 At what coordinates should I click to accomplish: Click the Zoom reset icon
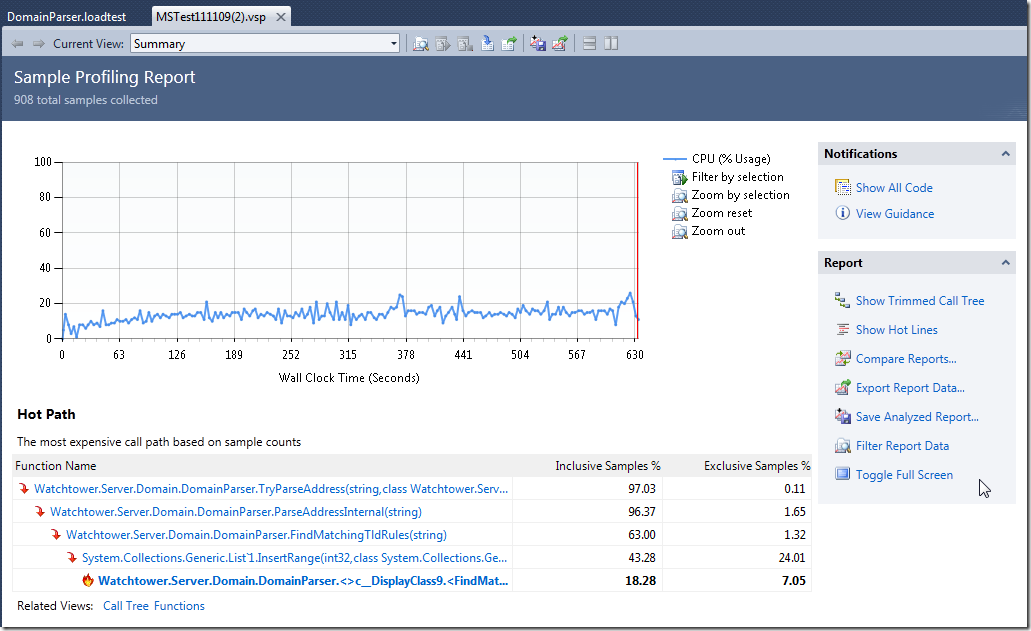pyautogui.click(x=679, y=214)
